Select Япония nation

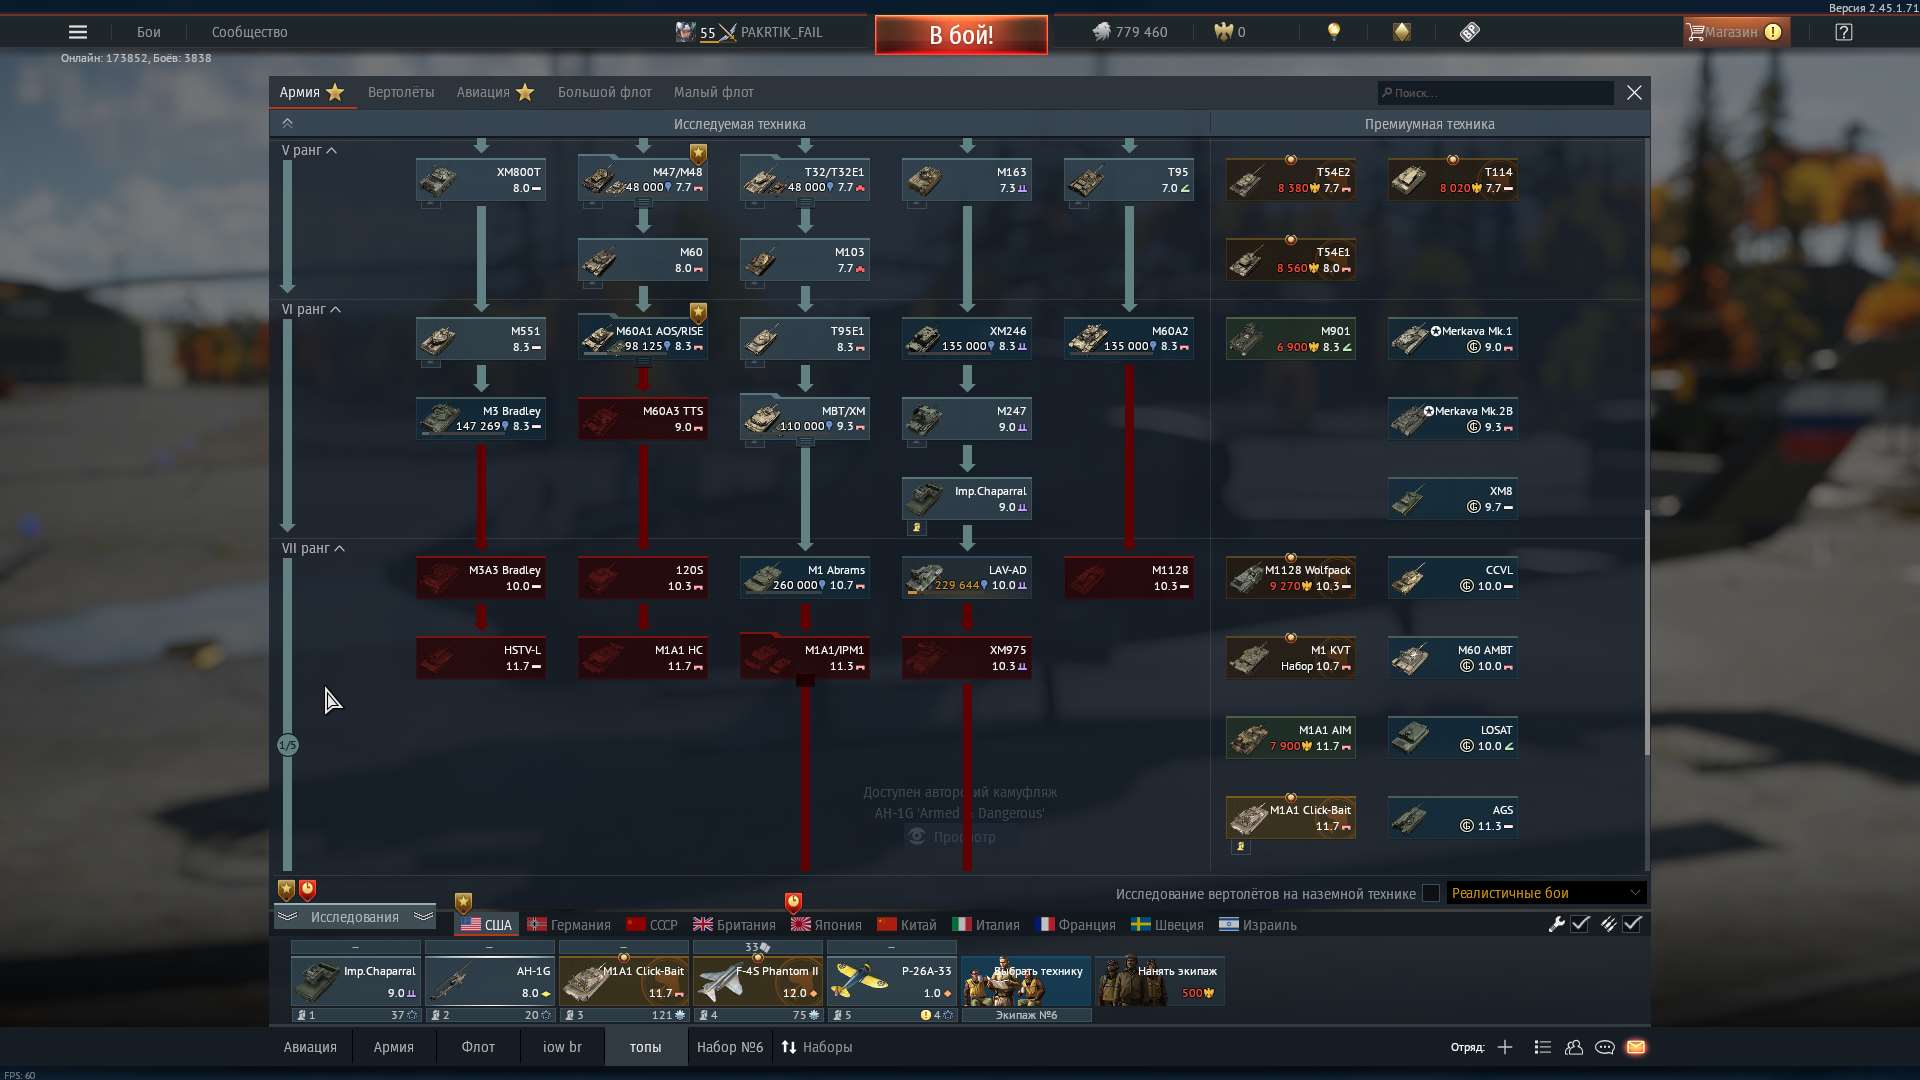[826, 925]
